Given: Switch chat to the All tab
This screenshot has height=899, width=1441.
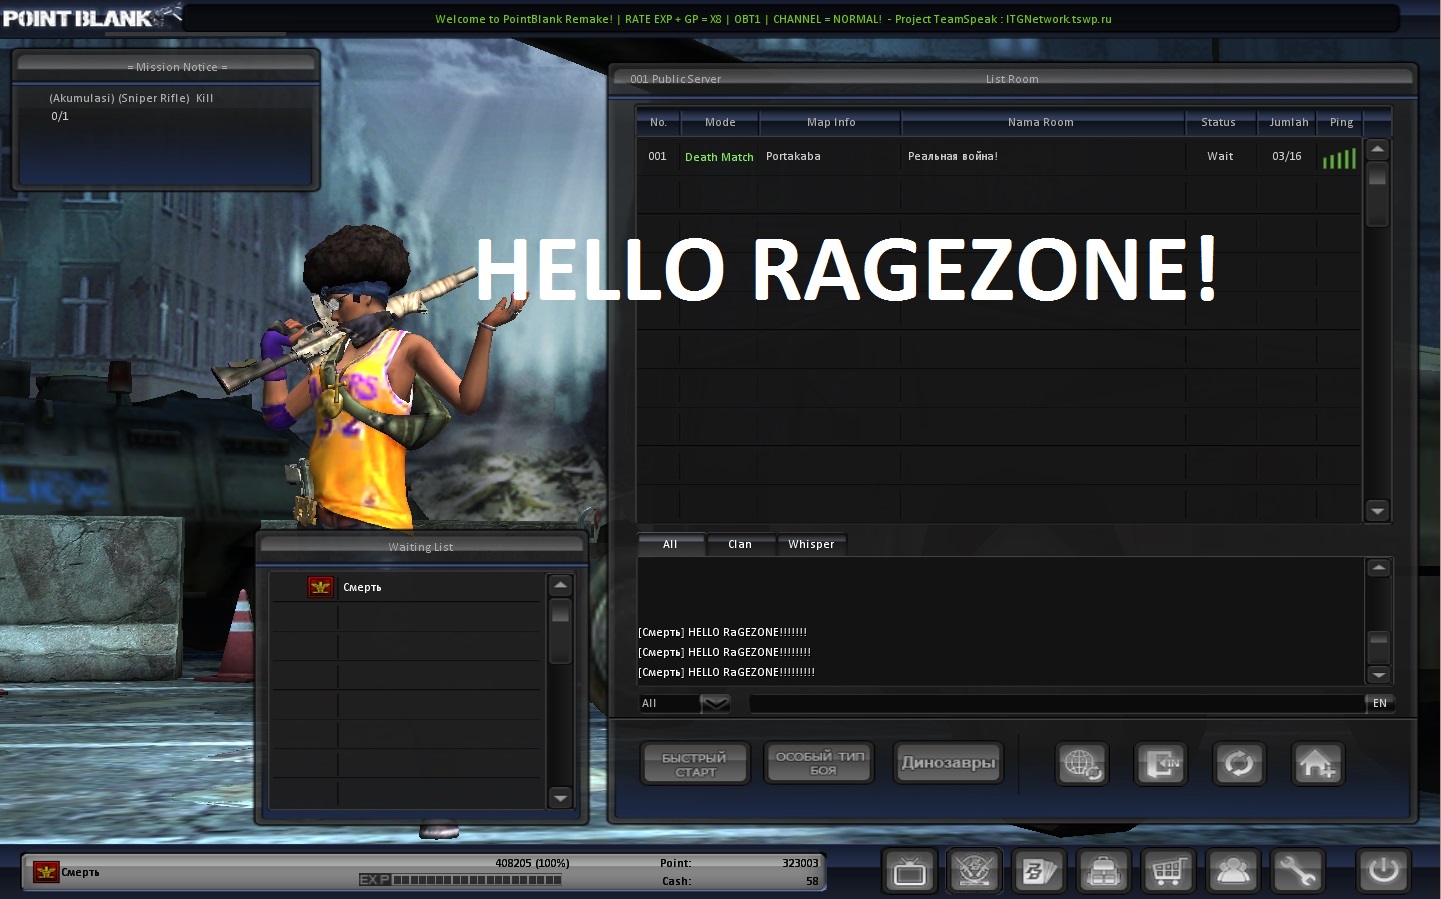Looking at the screenshot, I should pos(670,544).
